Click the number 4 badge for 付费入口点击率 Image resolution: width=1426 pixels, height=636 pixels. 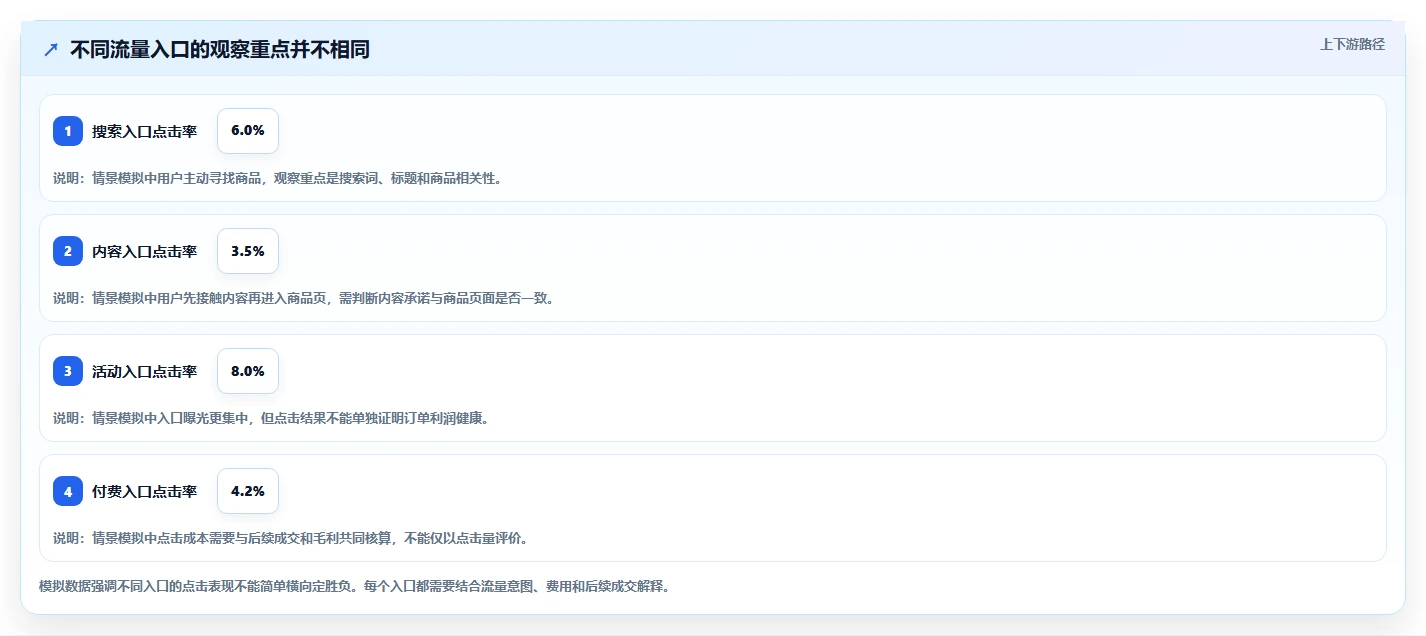click(68, 491)
